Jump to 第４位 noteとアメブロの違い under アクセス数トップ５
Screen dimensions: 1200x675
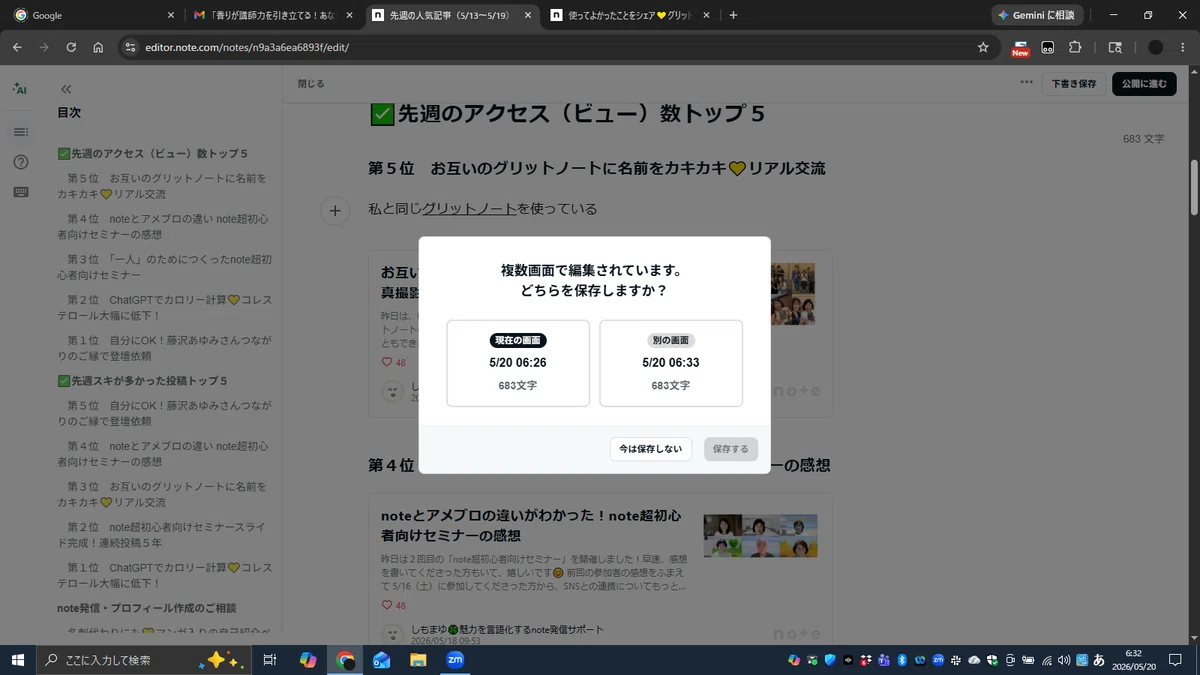[x=163, y=226]
